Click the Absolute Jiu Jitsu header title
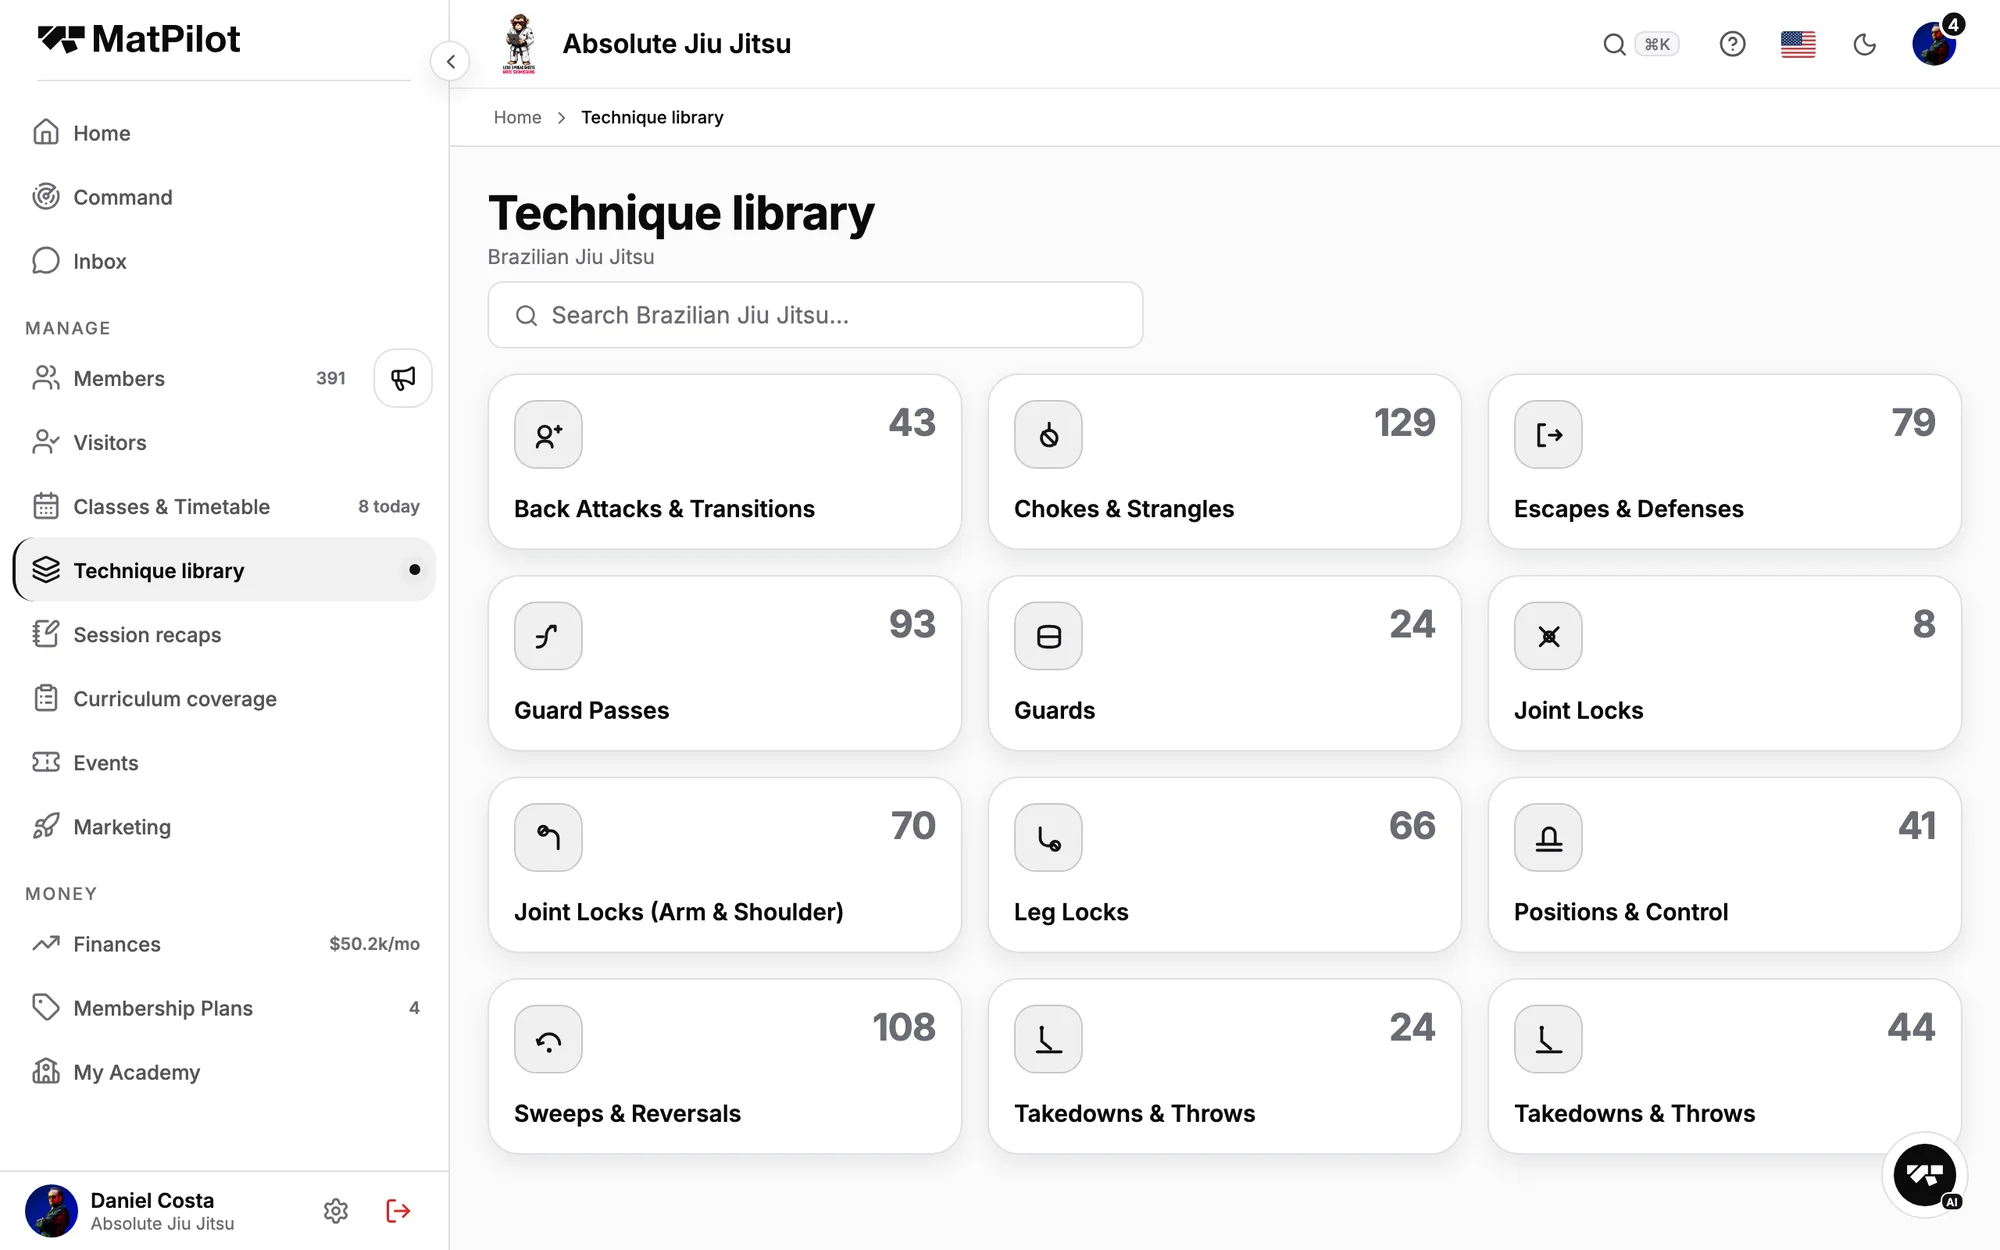Viewport: 2000px width, 1250px height. click(677, 44)
